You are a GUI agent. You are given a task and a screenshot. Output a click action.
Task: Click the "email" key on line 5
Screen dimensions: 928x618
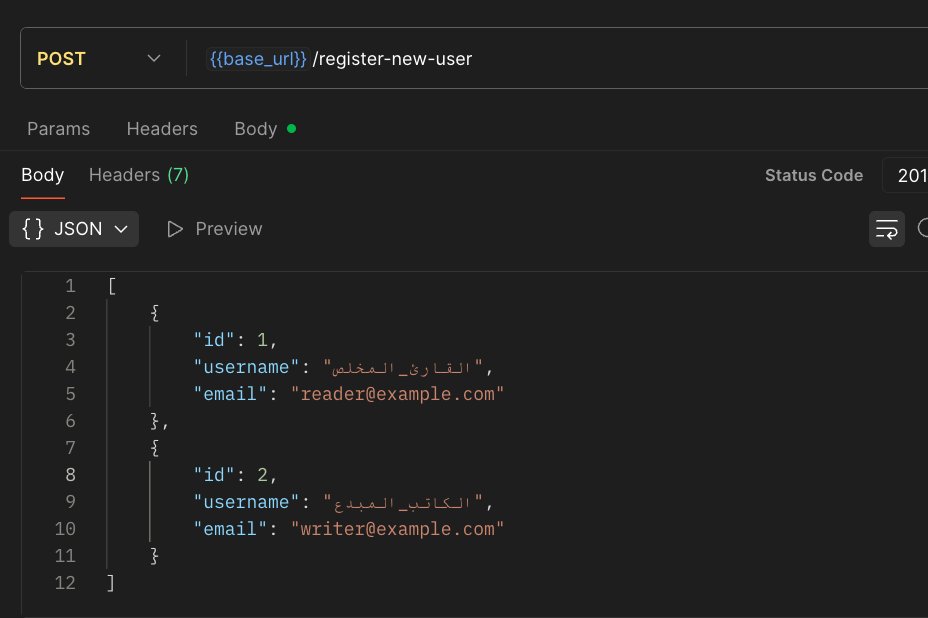coord(230,394)
